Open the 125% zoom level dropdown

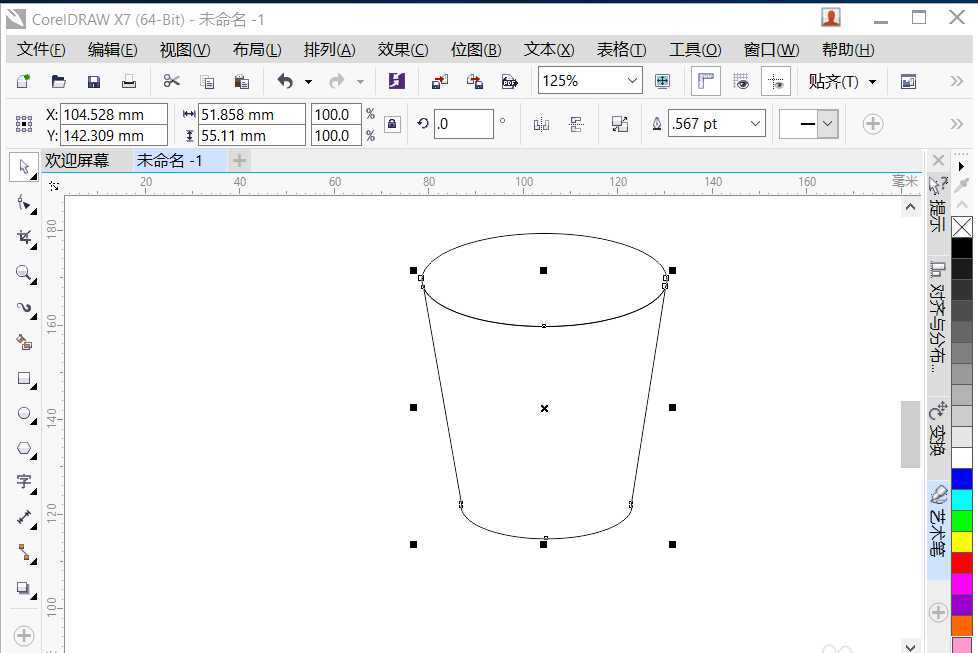(632, 82)
